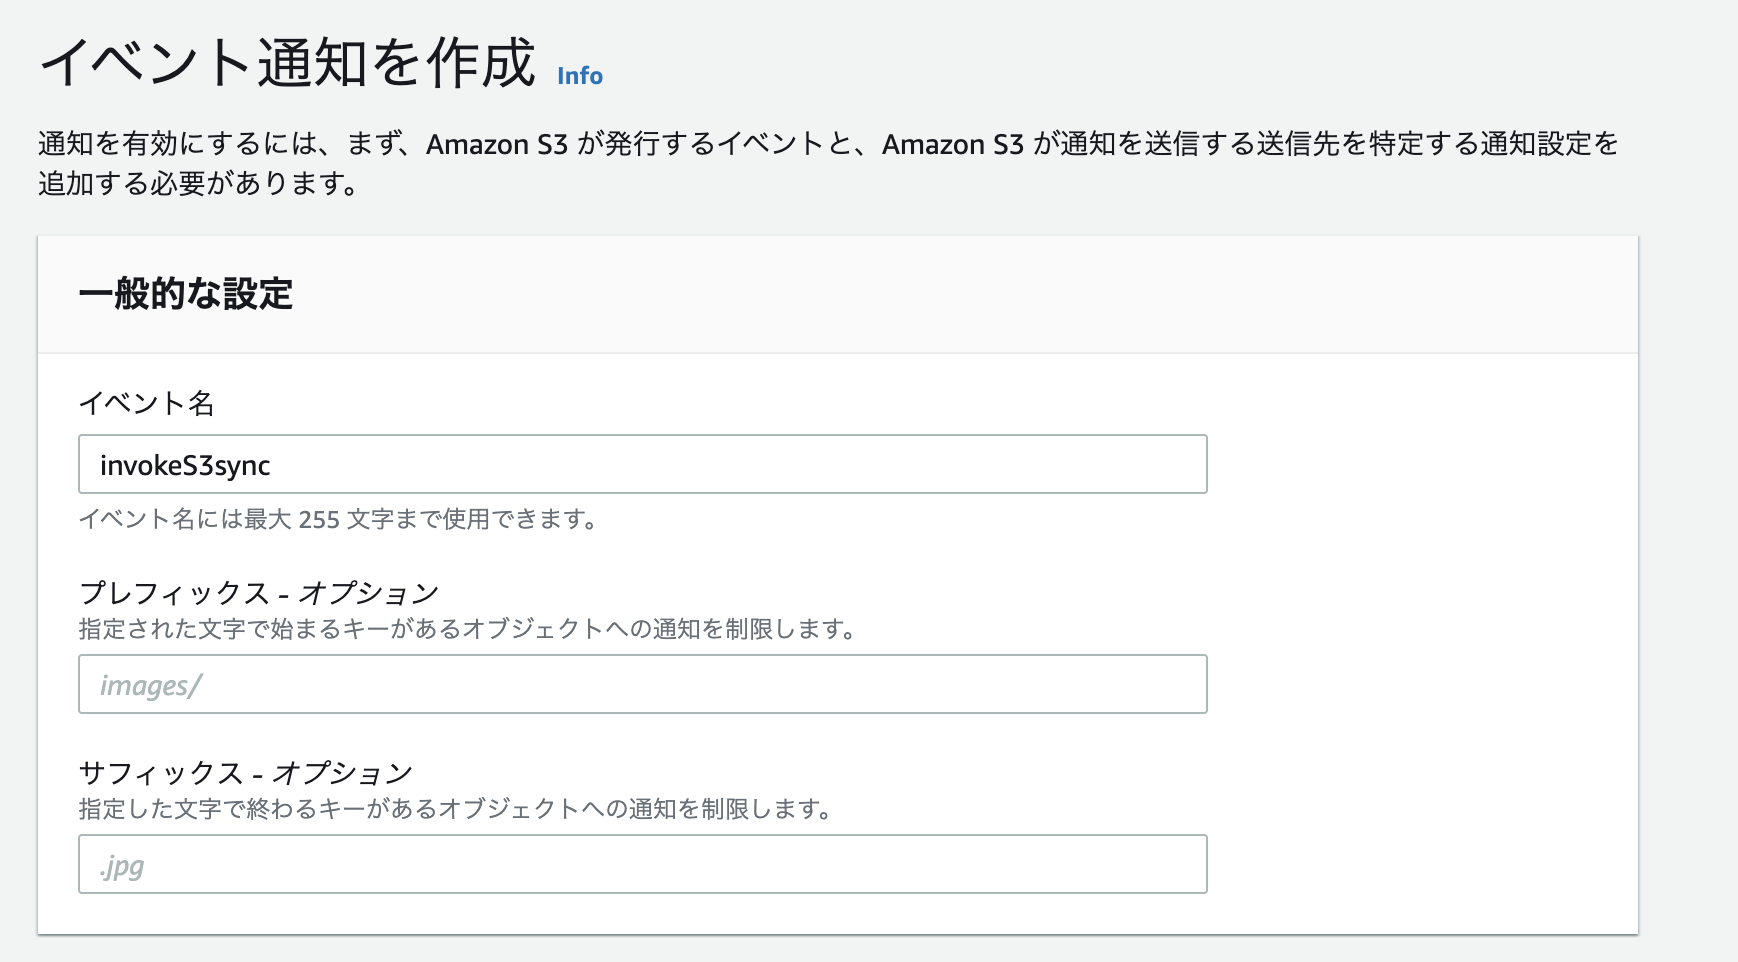
Task: Click the プレフィックス - オプション label
Action: (258, 591)
